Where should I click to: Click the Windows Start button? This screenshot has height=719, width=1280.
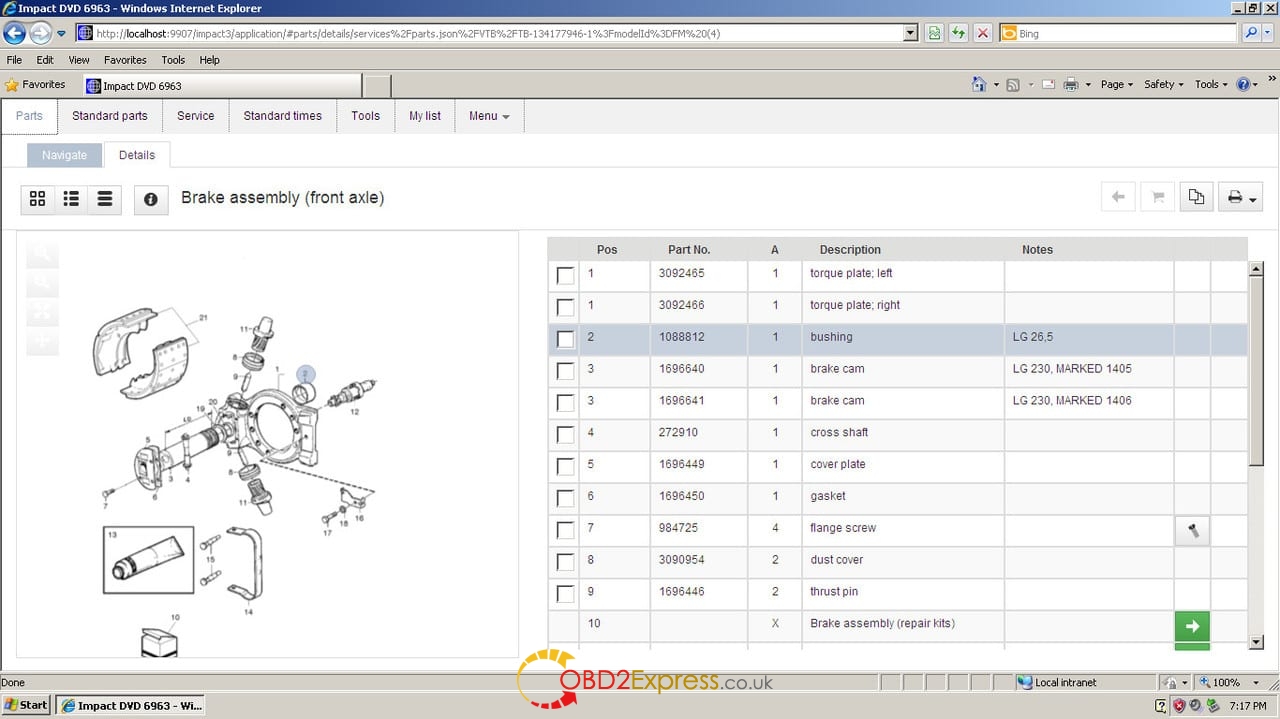[26, 705]
